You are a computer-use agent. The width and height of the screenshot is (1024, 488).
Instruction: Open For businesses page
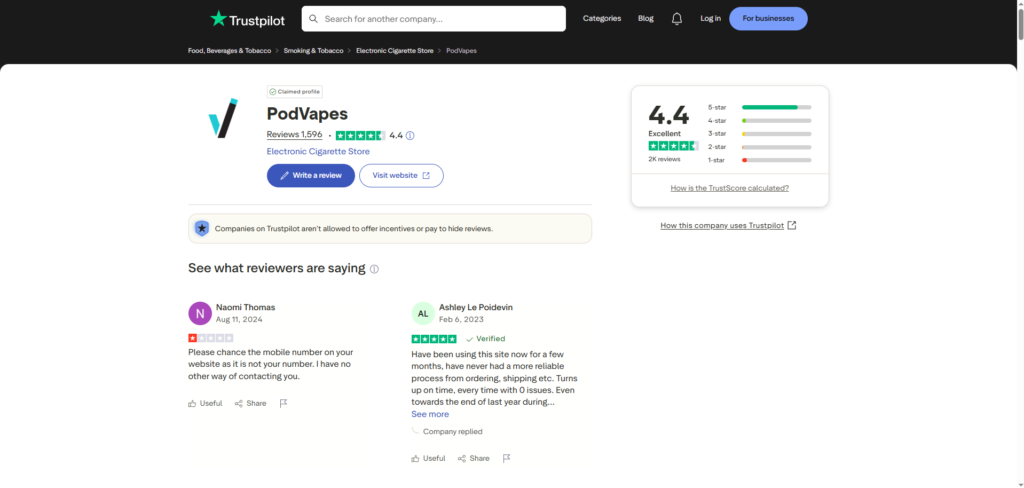768,18
